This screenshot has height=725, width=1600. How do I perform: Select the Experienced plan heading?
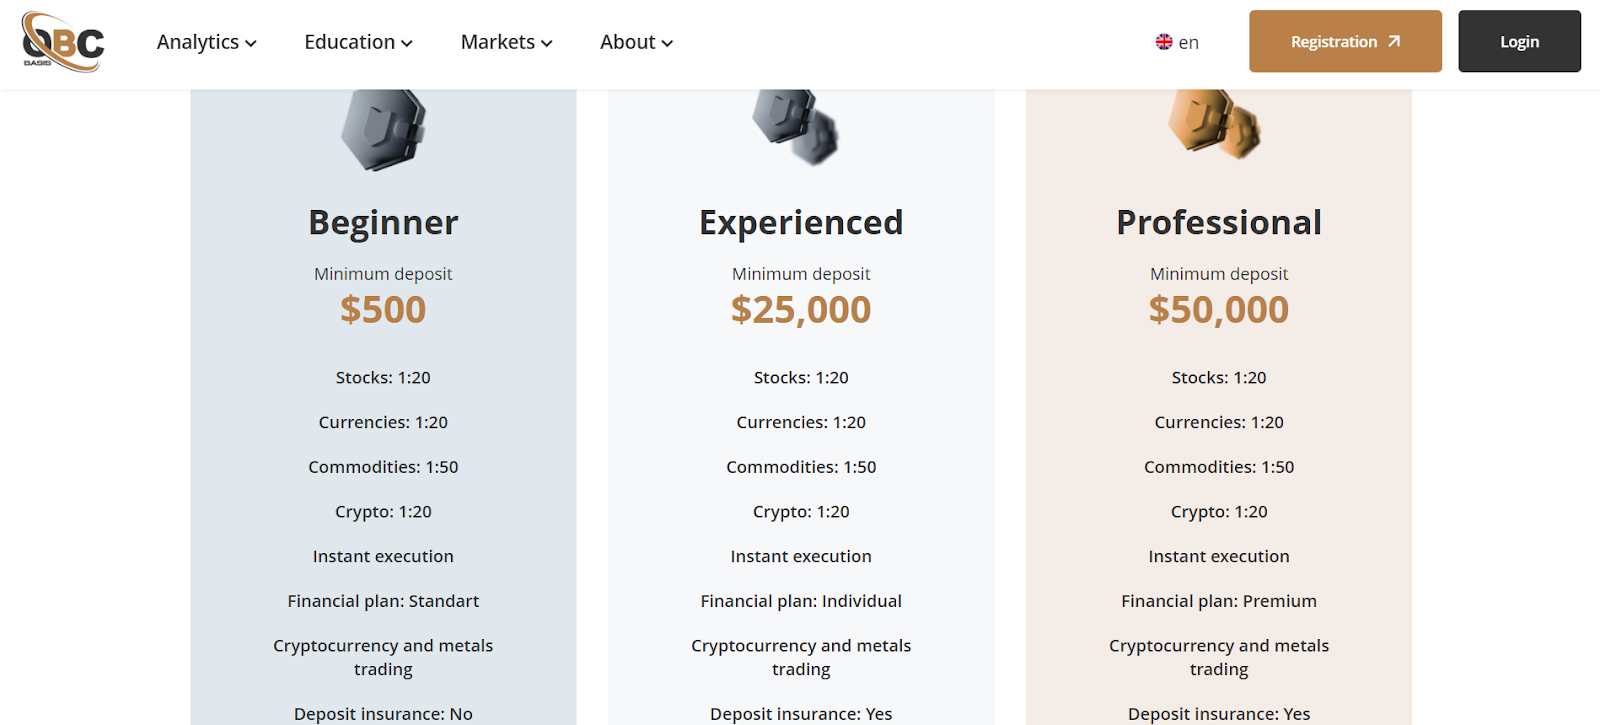[x=801, y=222]
